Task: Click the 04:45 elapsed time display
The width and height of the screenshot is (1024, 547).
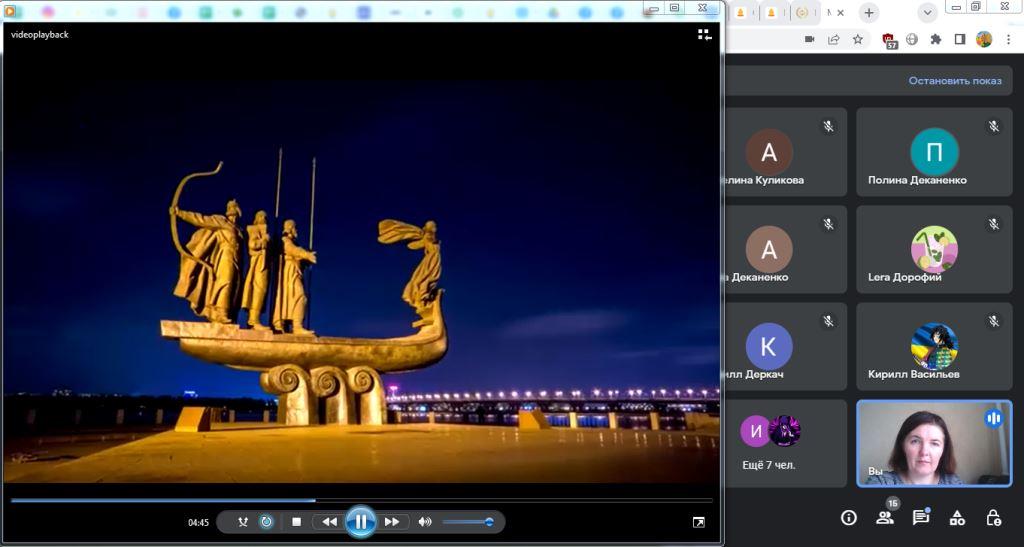Action: (x=199, y=522)
